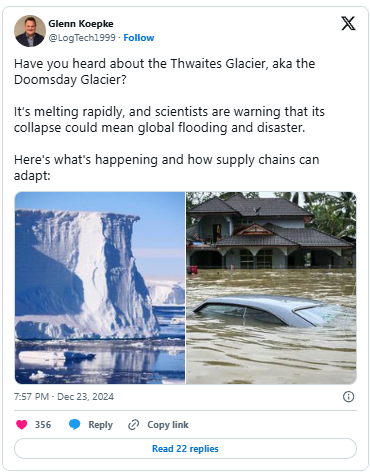Image resolution: width=370 pixels, height=474 pixels.
Task: Open the glacier iceberg photo
Action: coord(100,288)
